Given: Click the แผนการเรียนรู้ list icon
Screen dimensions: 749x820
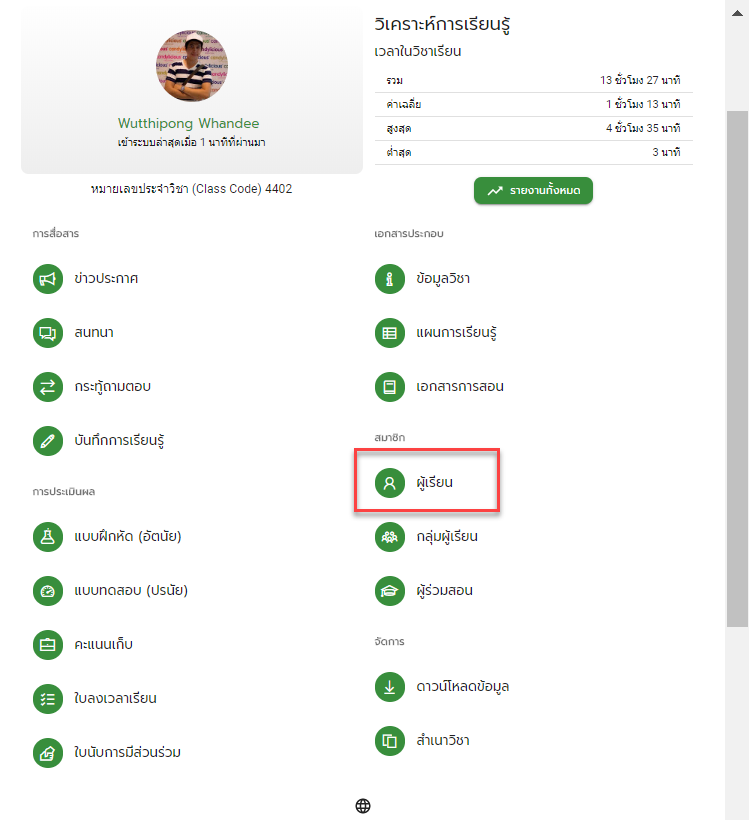Looking at the screenshot, I should pyautogui.click(x=390, y=333).
